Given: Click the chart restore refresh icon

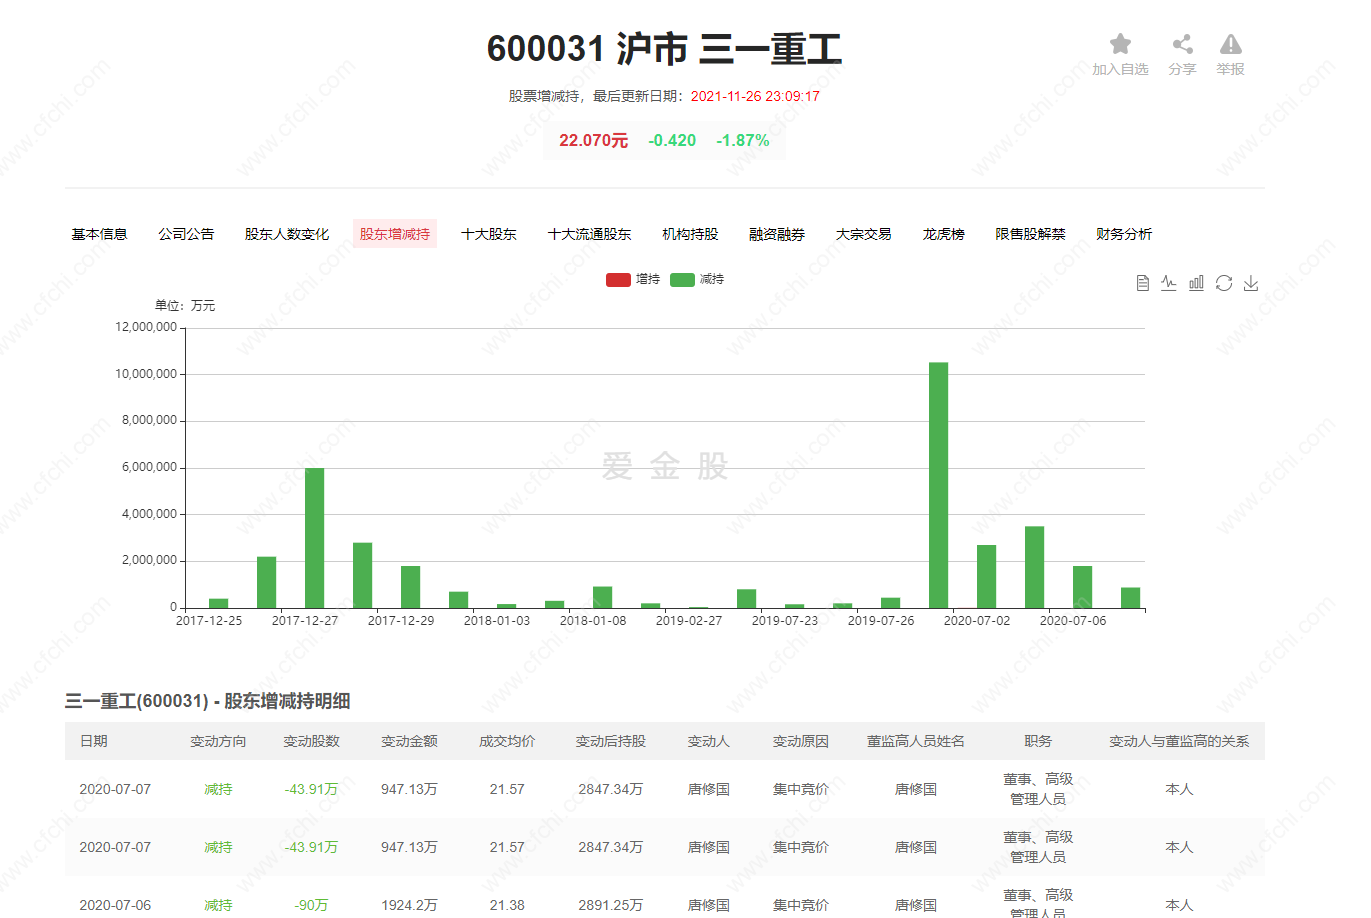Looking at the screenshot, I should coord(1224,283).
